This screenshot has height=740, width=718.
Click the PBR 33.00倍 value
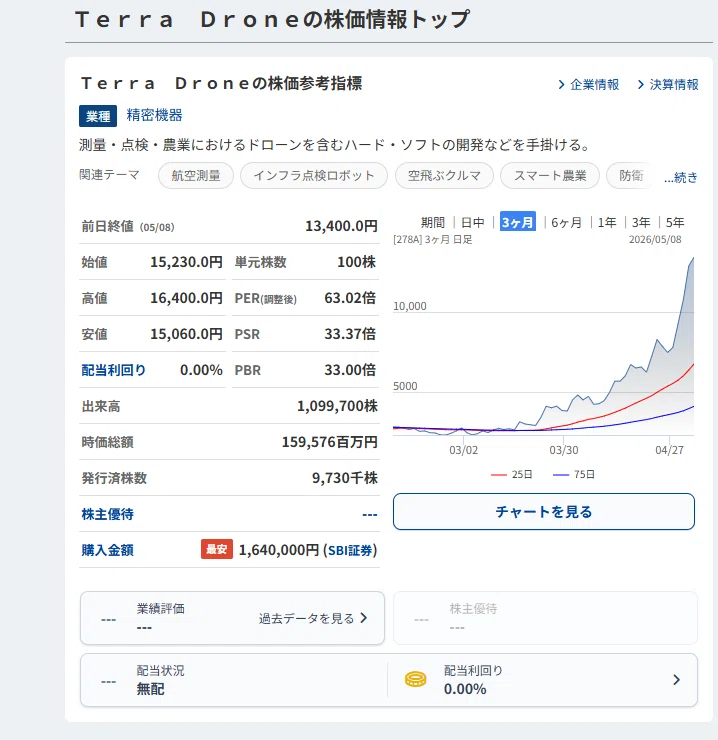click(350, 370)
